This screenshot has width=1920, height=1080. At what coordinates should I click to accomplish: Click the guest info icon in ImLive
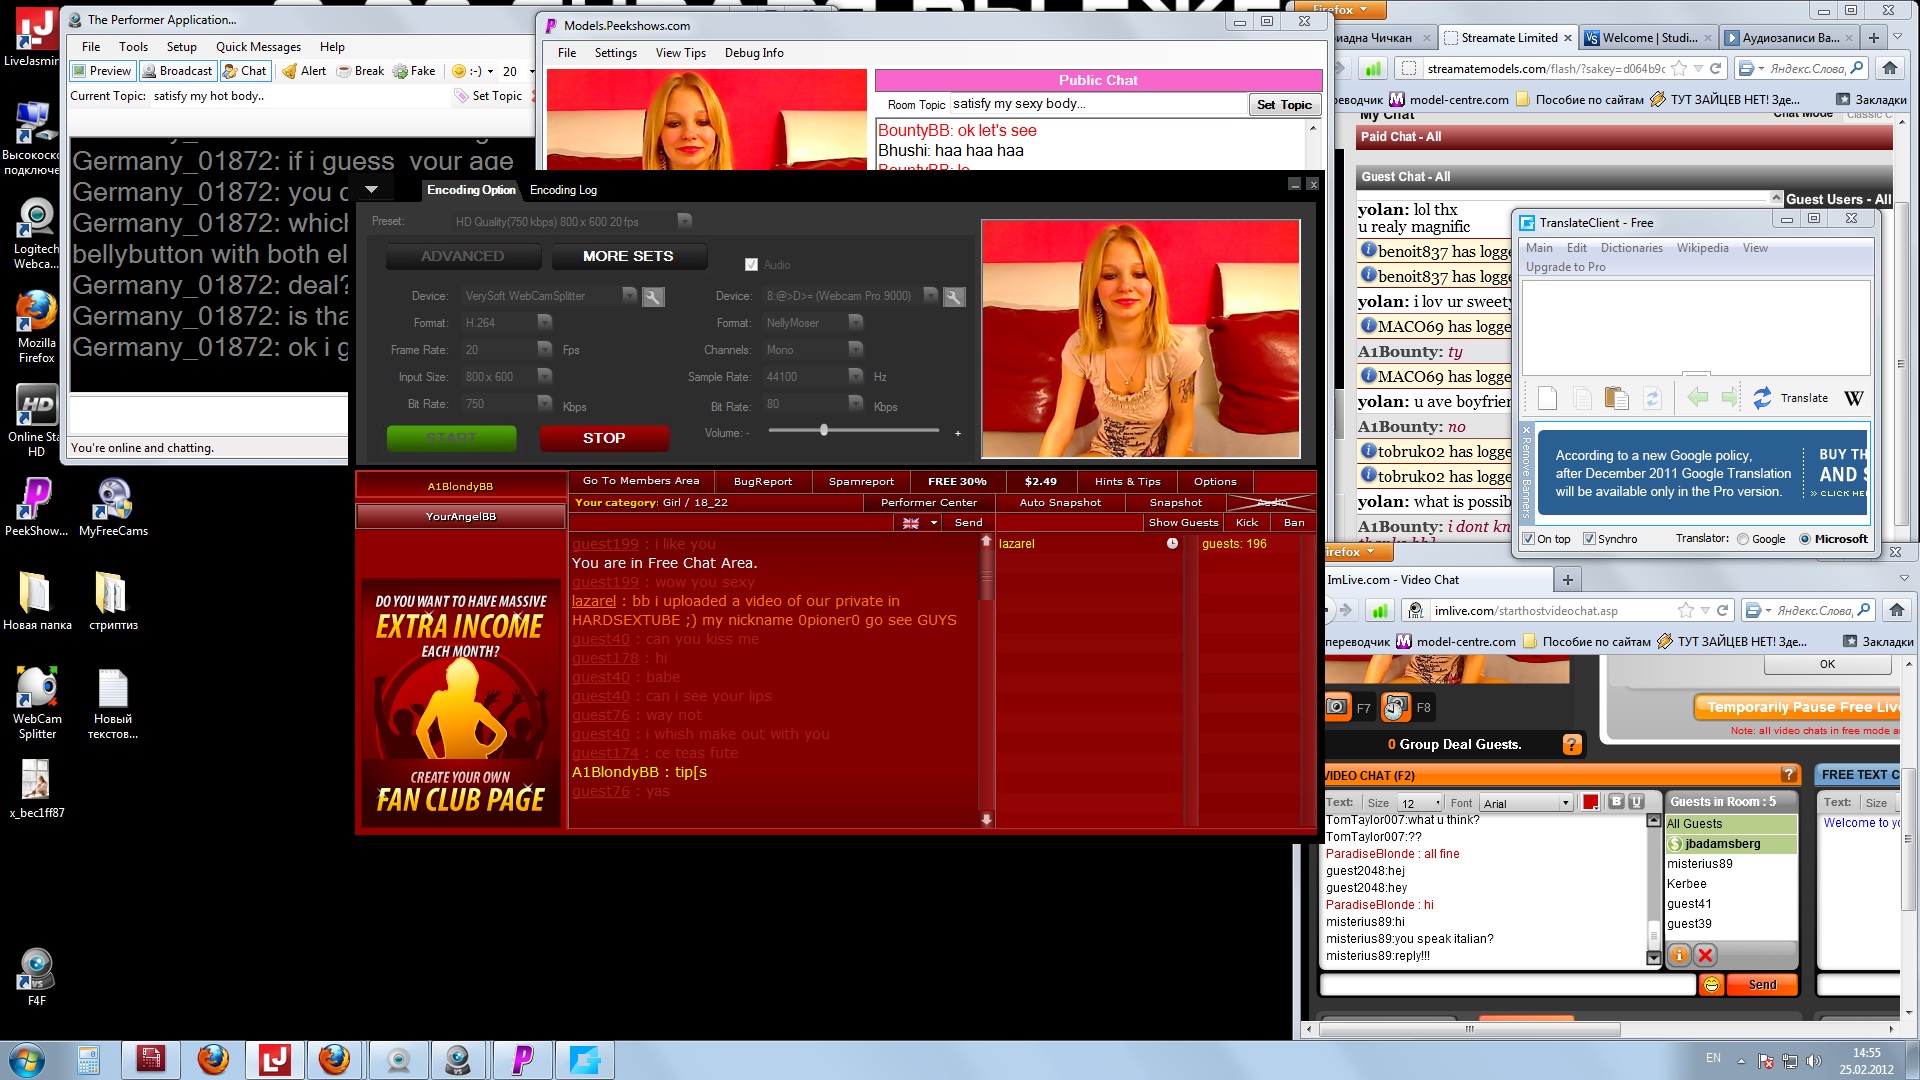click(1679, 955)
